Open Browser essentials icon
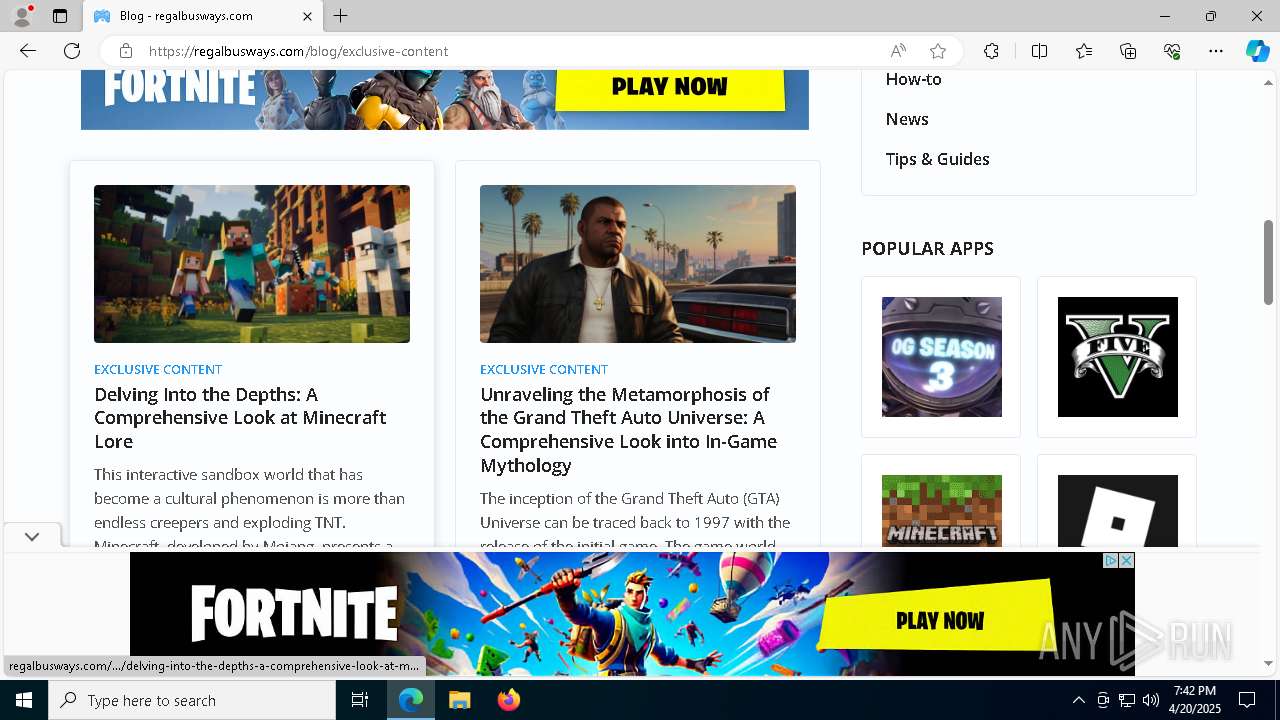 coord(1172,51)
